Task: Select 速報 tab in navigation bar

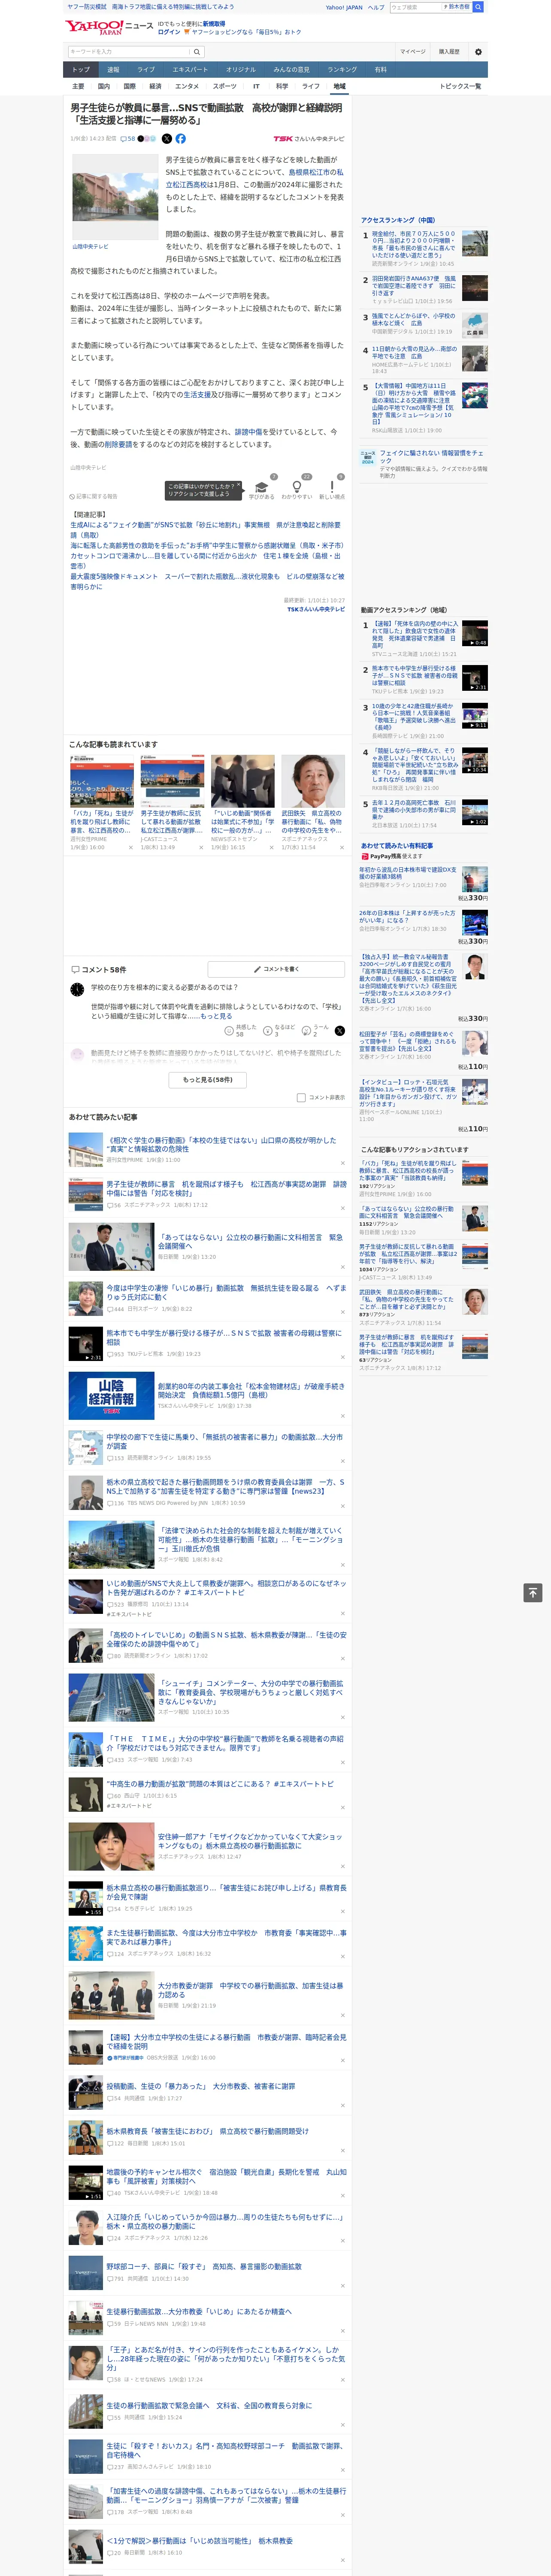Action: (113, 70)
